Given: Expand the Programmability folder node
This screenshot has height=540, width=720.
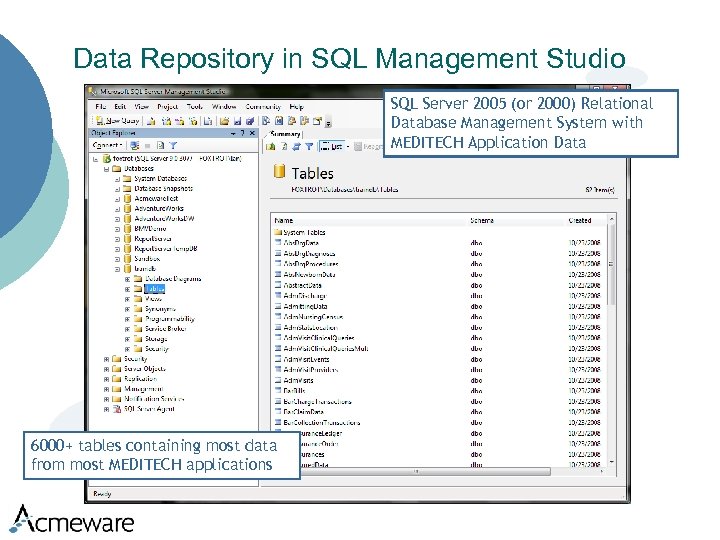Looking at the screenshot, I should tap(127, 319).
